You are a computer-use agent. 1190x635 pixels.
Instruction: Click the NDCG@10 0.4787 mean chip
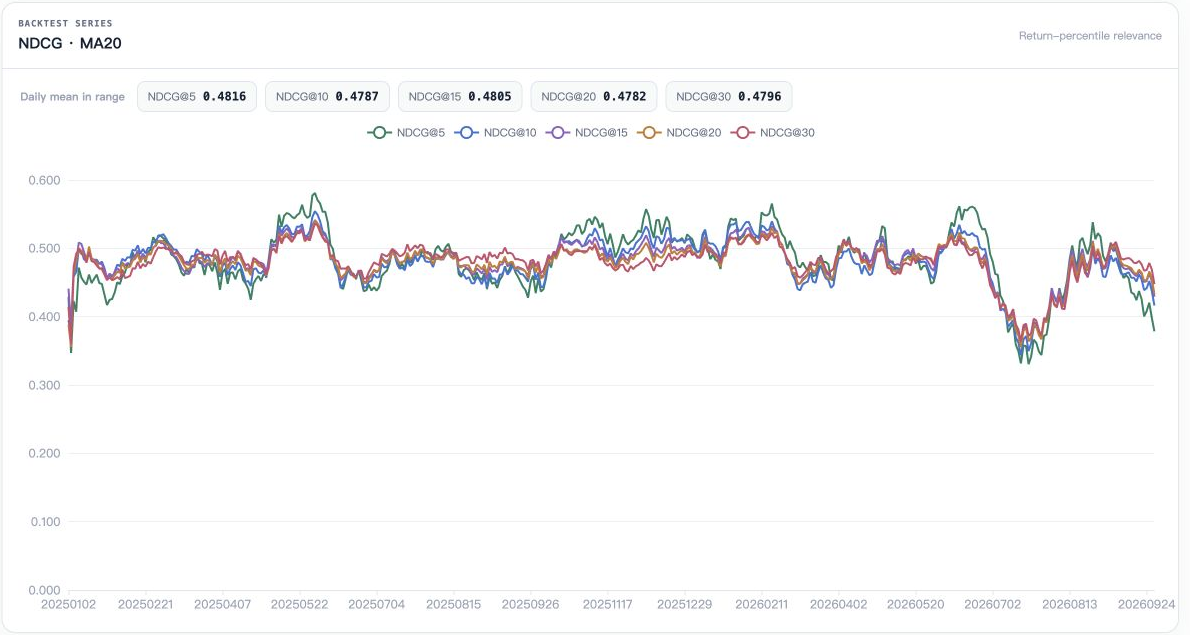327,96
